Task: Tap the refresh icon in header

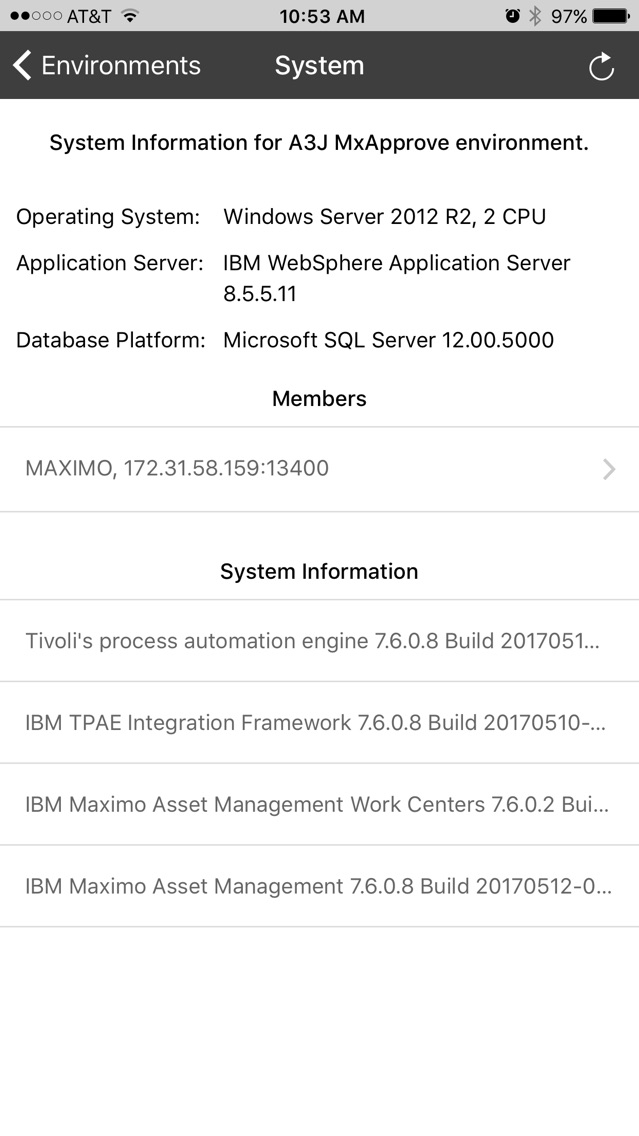Action: [x=601, y=67]
